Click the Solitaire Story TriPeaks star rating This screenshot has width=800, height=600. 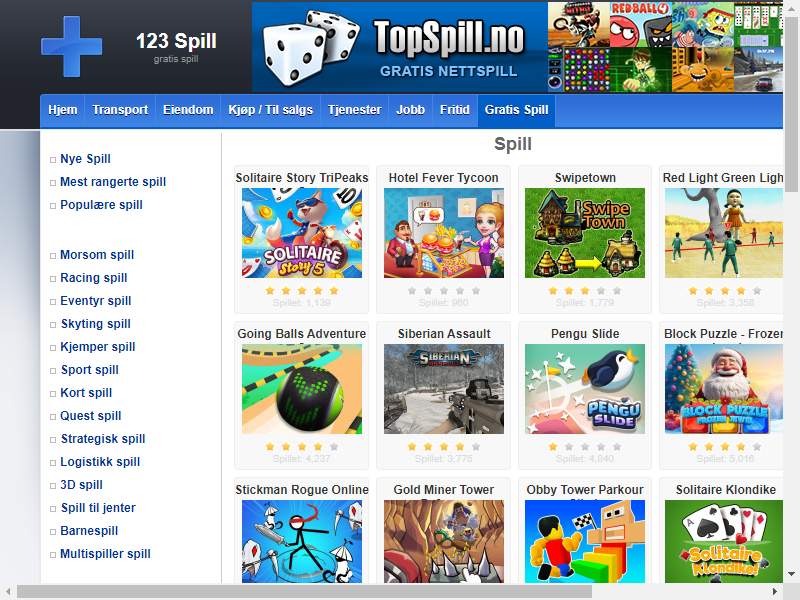tap(302, 291)
